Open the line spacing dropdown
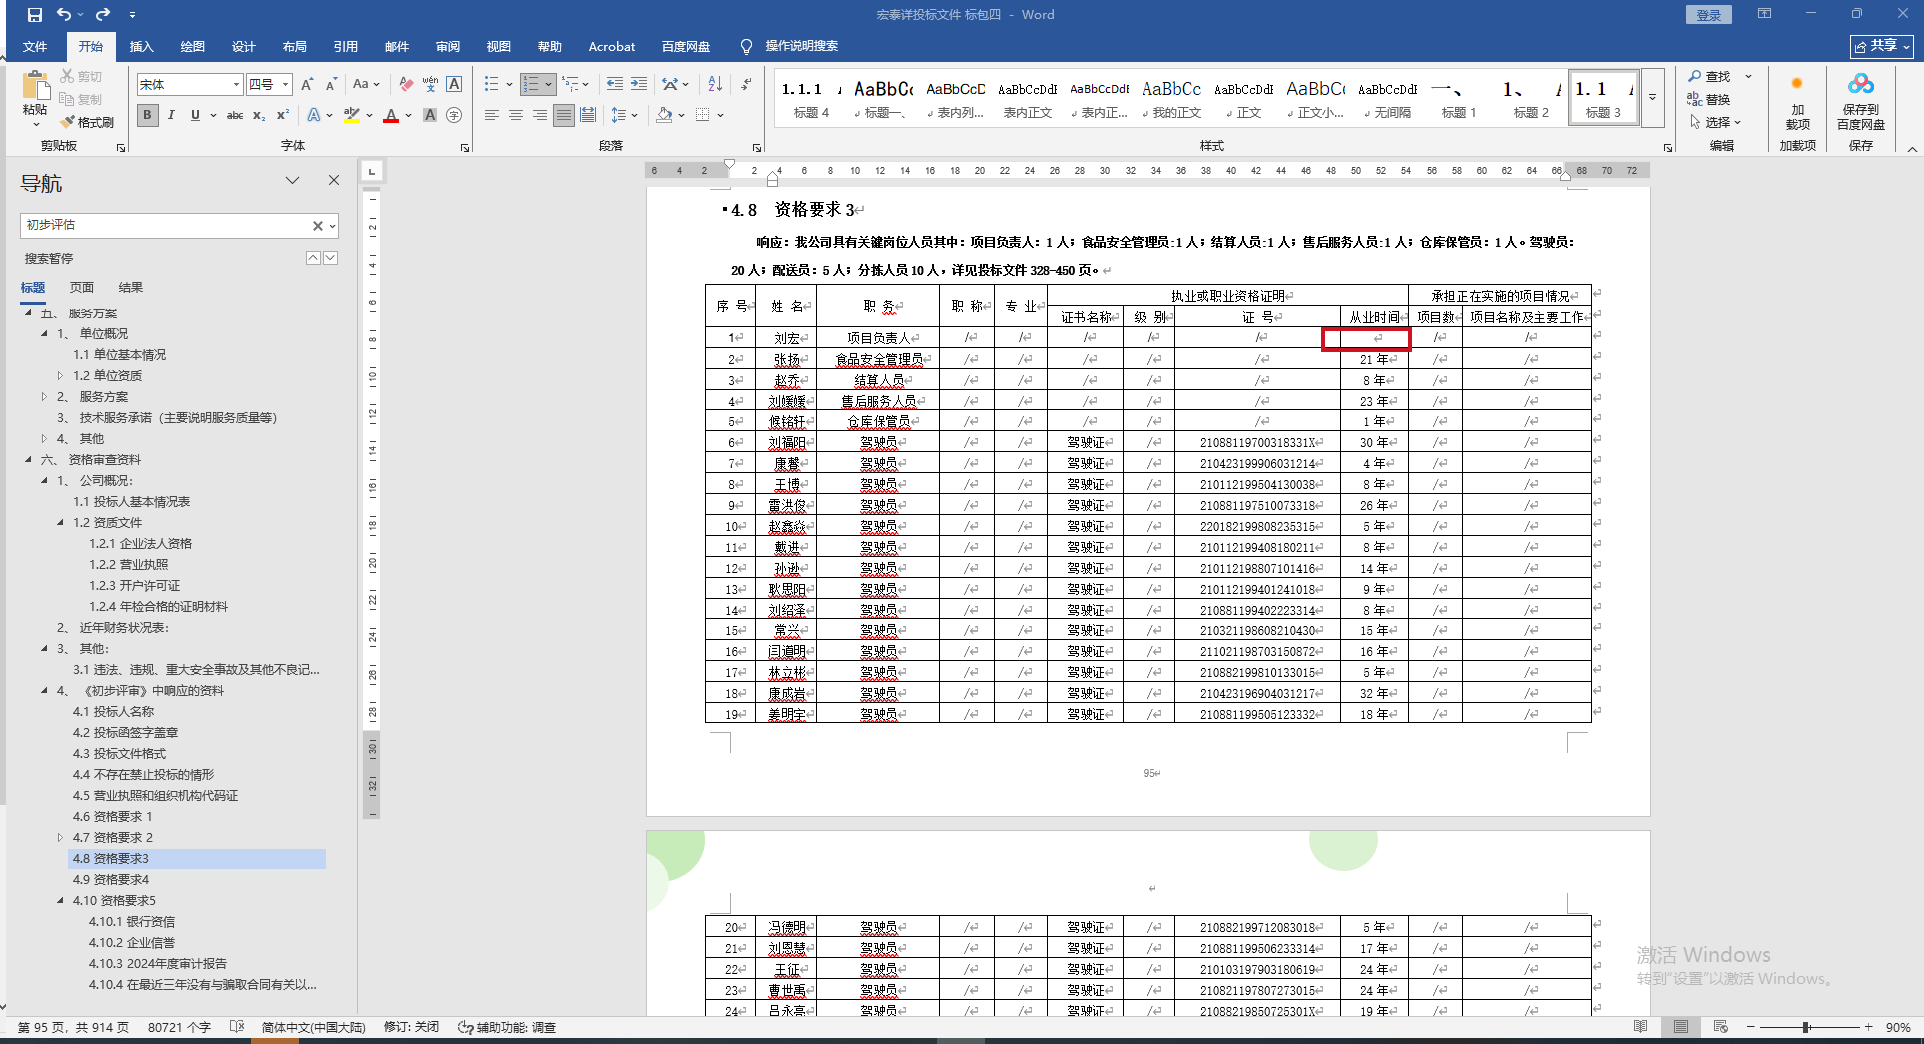Image resolution: width=1924 pixels, height=1044 pixels. pyautogui.click(x=625, y=116)
